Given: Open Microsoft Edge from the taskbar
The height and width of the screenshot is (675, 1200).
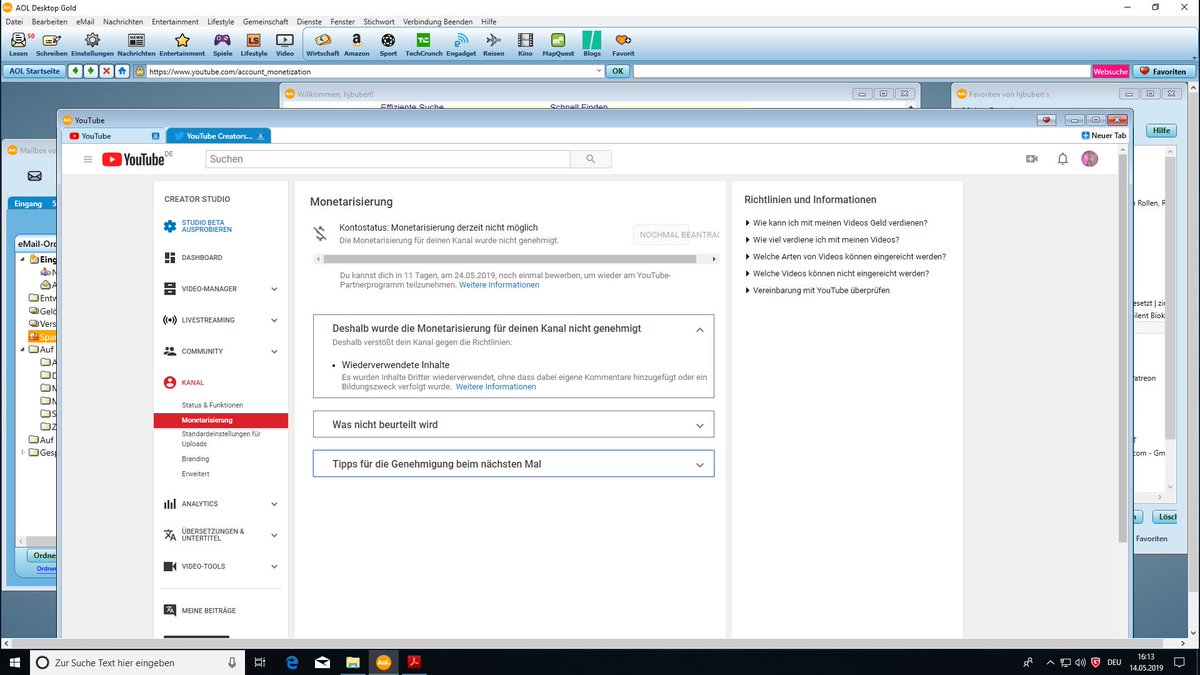Looking at the screenshot, I should (293, 662).
